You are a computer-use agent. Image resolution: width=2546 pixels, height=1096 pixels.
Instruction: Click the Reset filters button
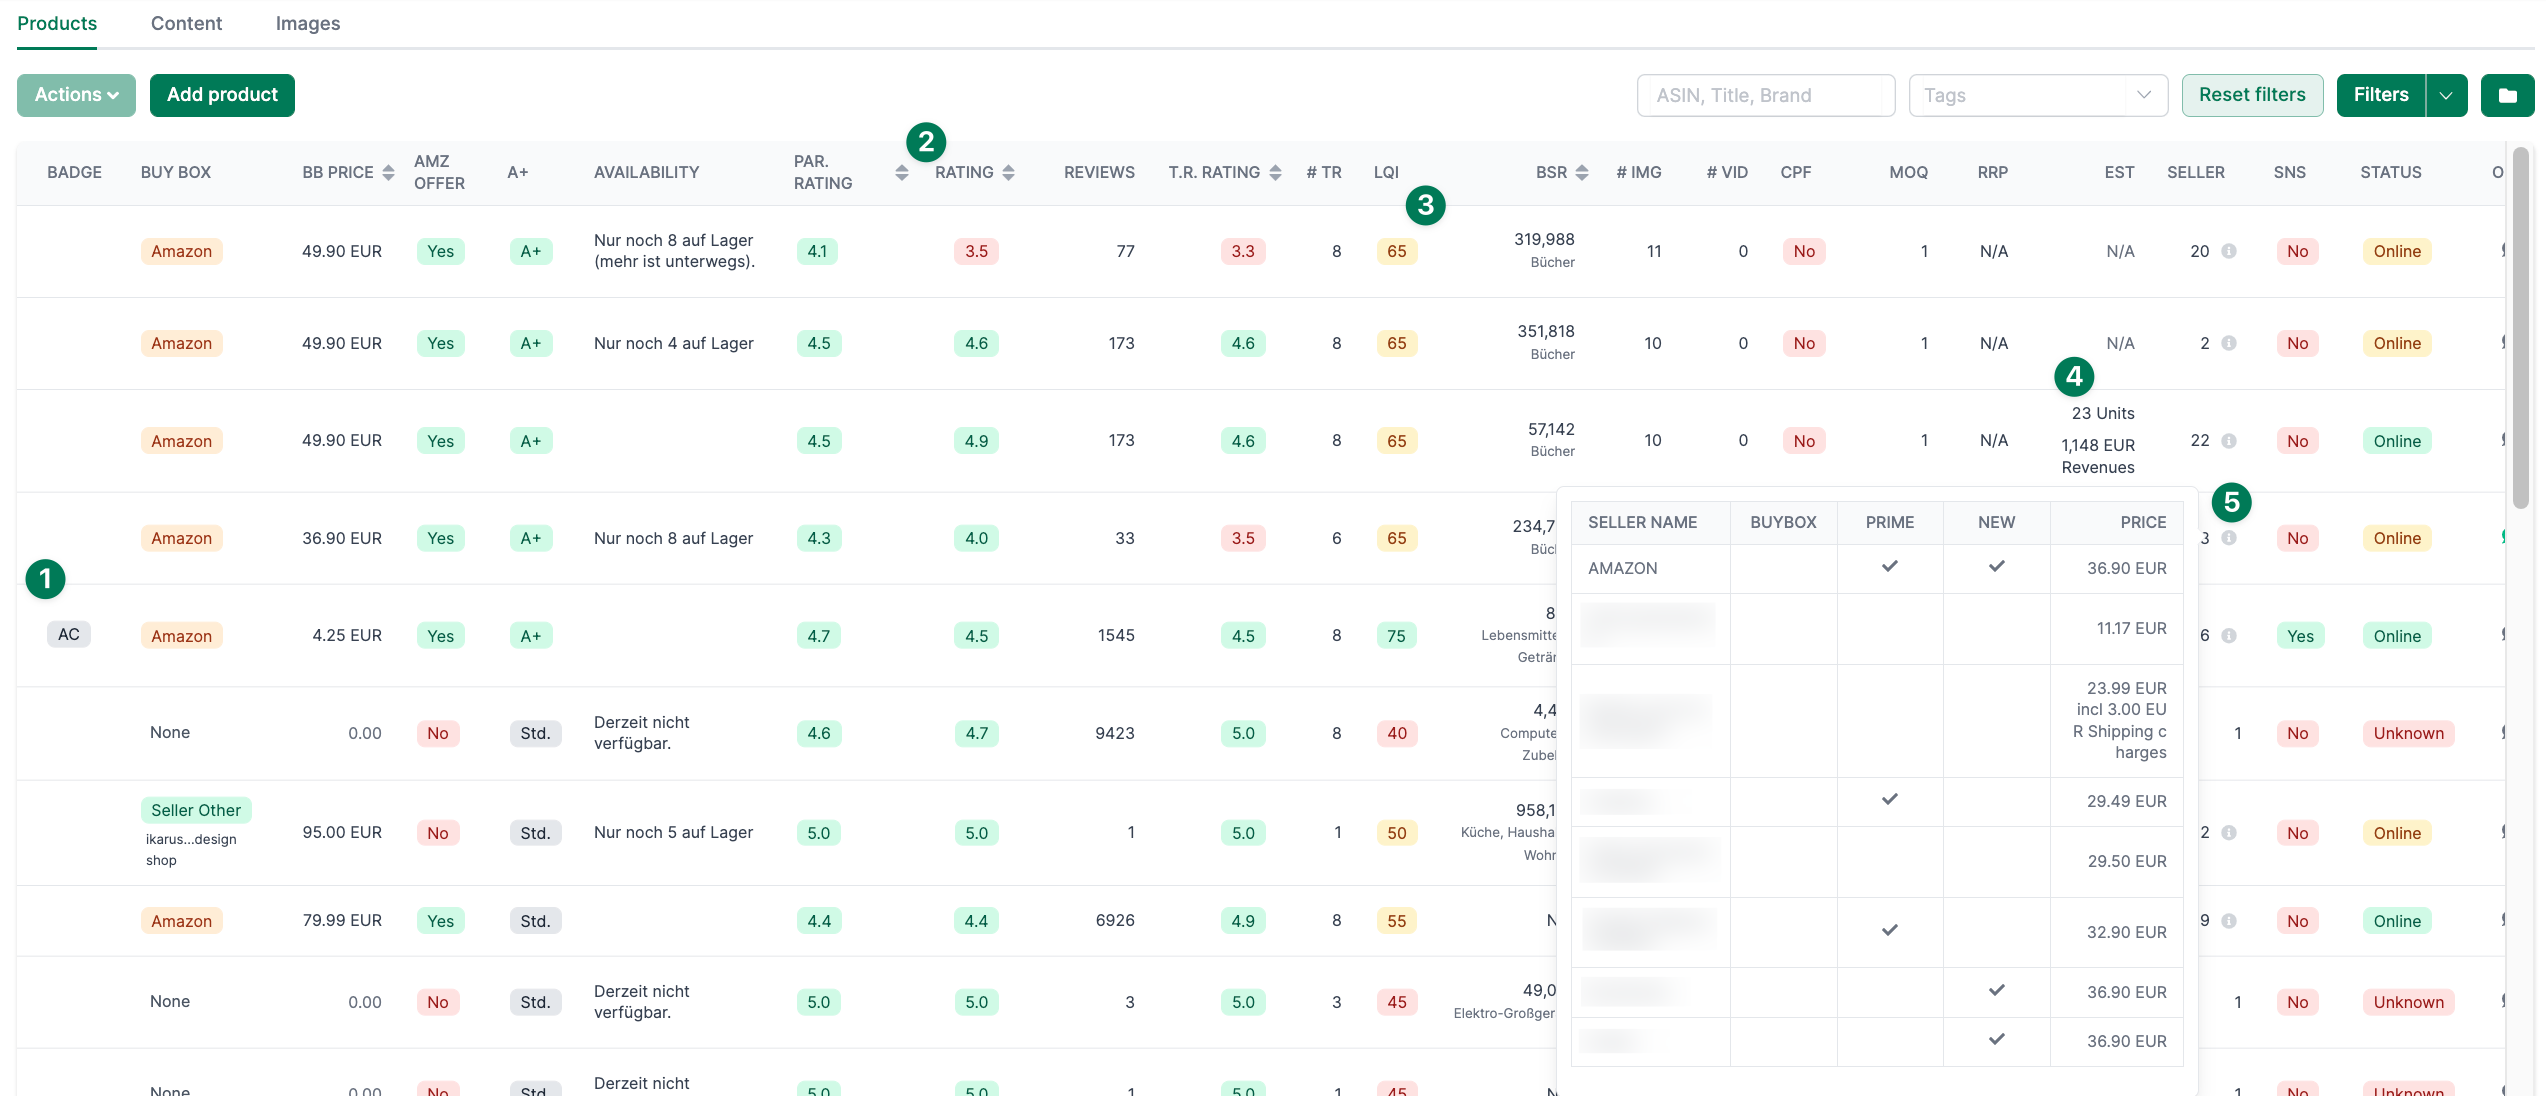2252,95
